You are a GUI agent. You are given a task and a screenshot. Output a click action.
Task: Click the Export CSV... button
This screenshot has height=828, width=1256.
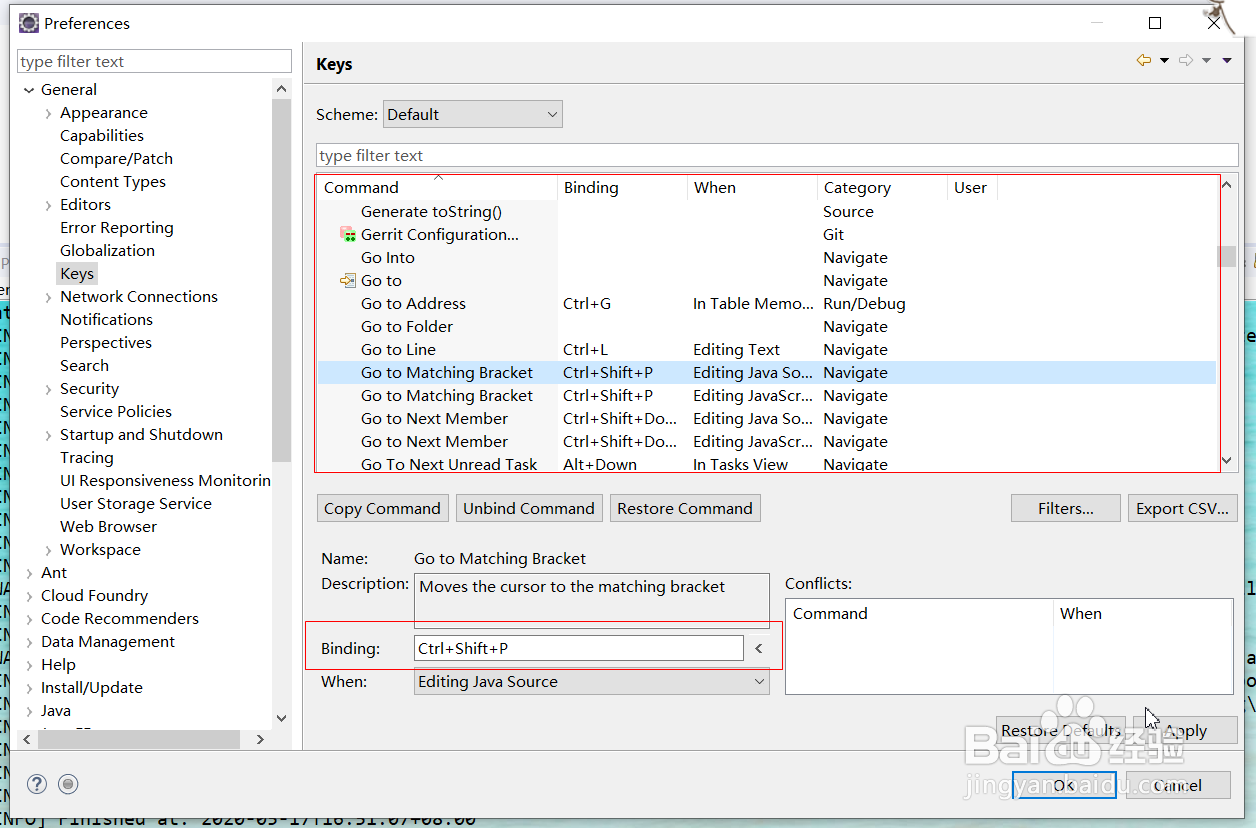tap(1183, 508)
